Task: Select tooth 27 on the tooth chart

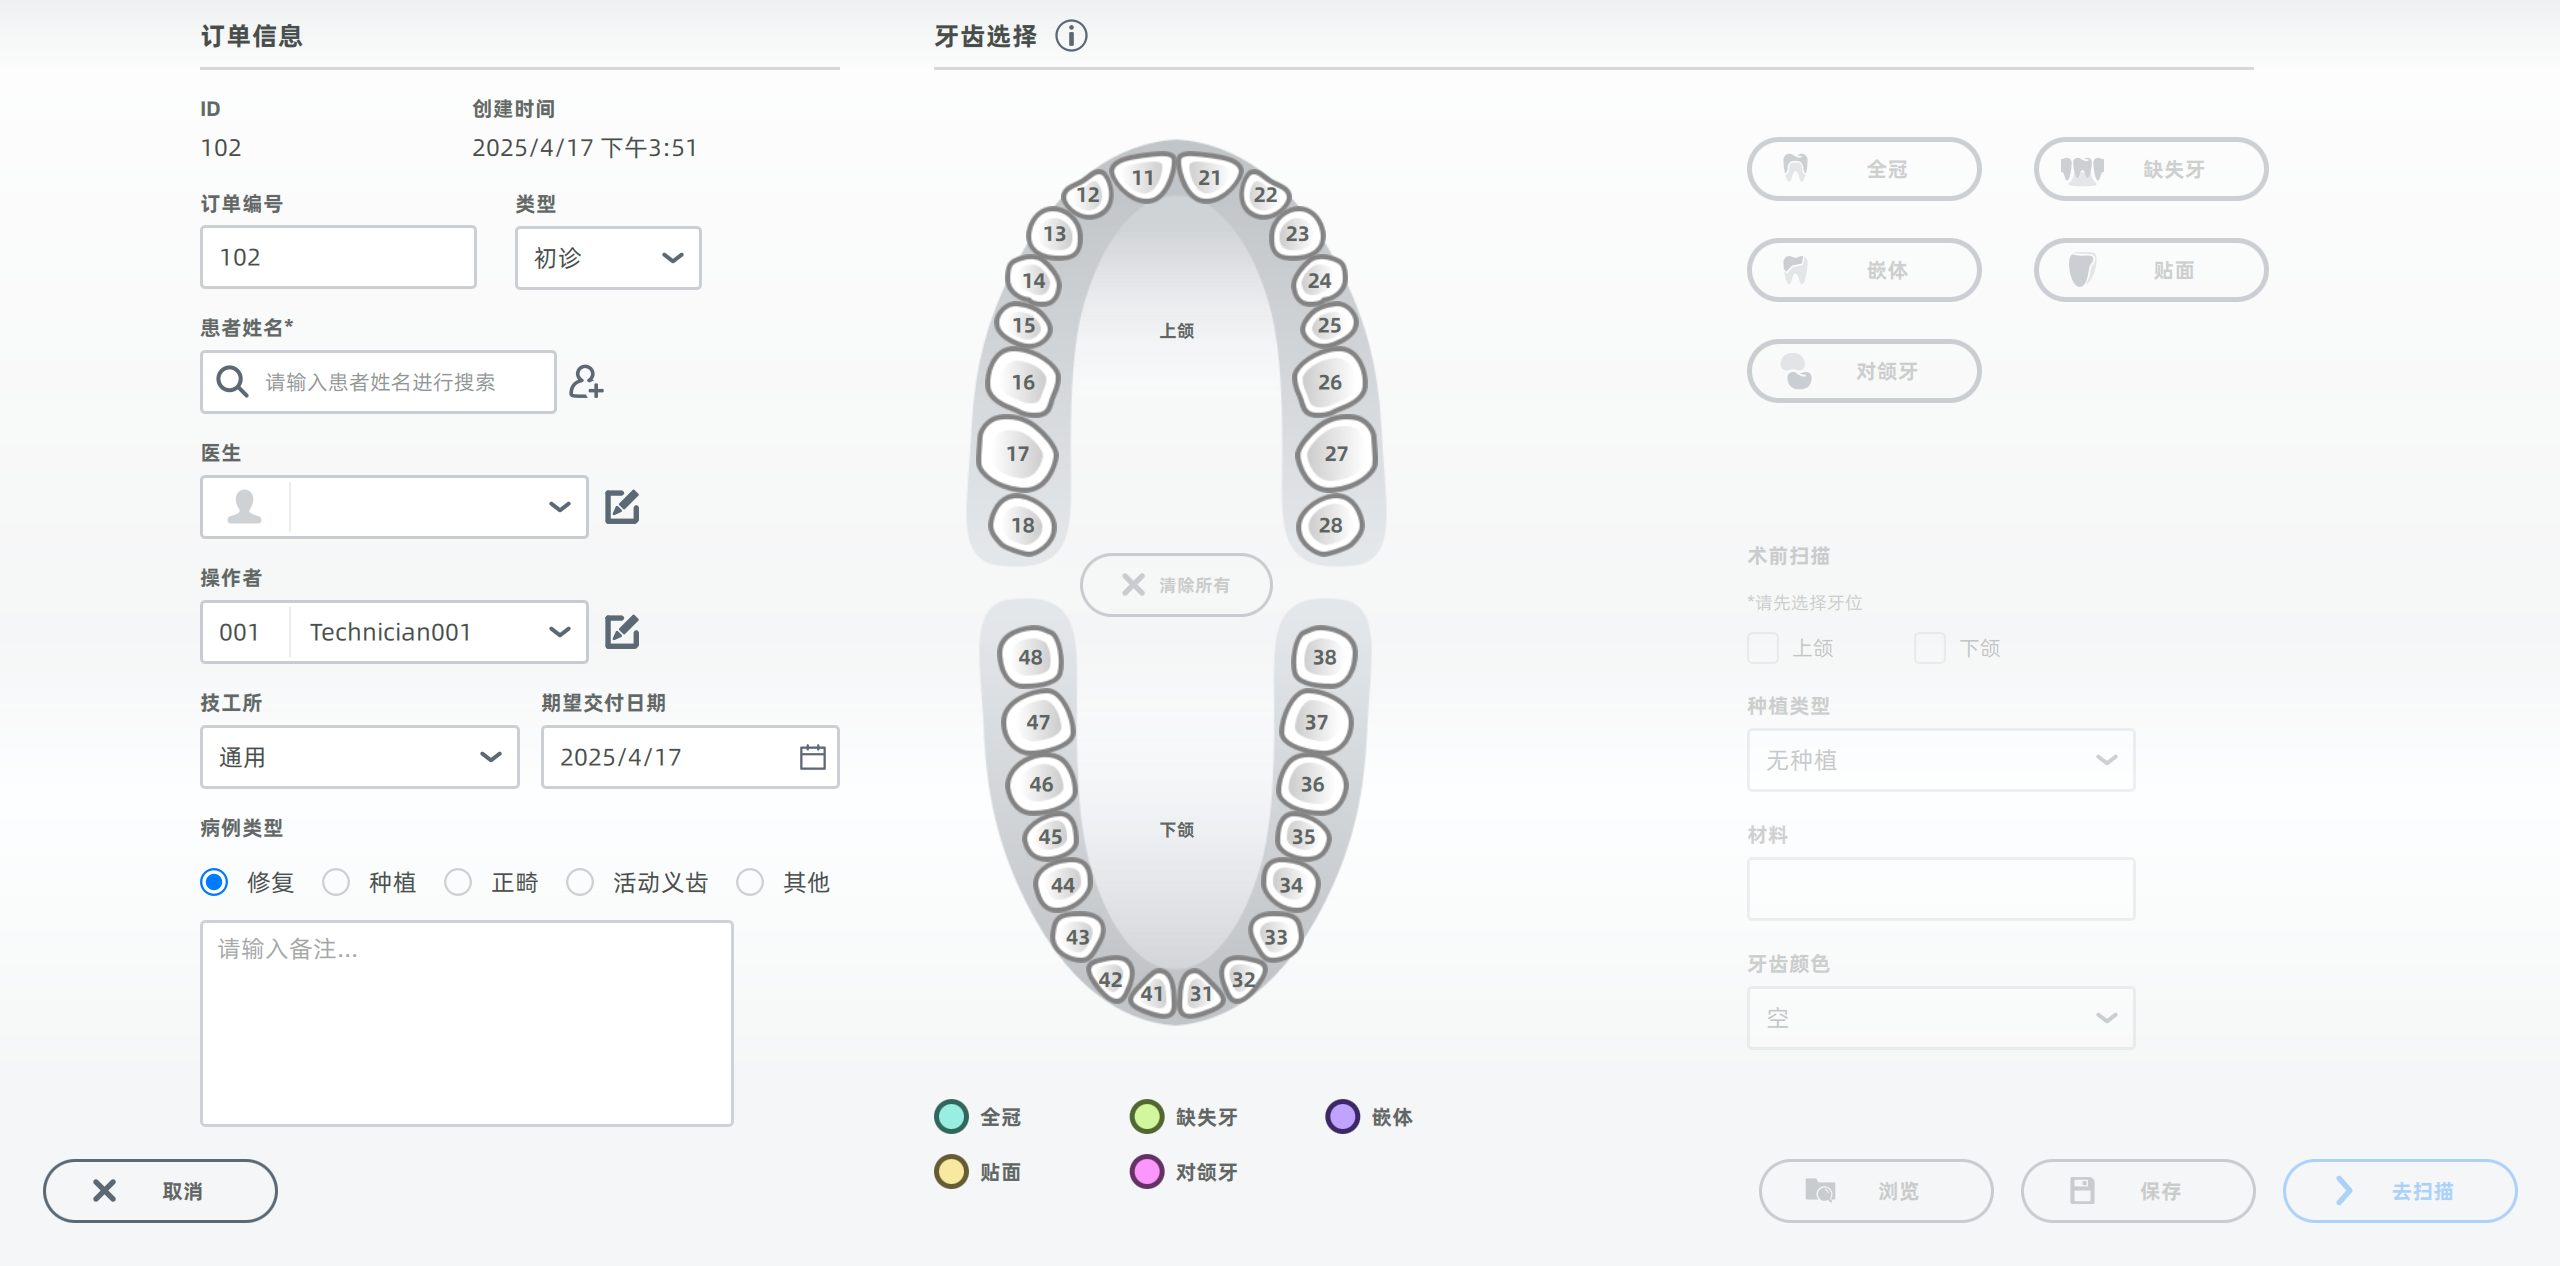Action: [x=1336, y=454]
